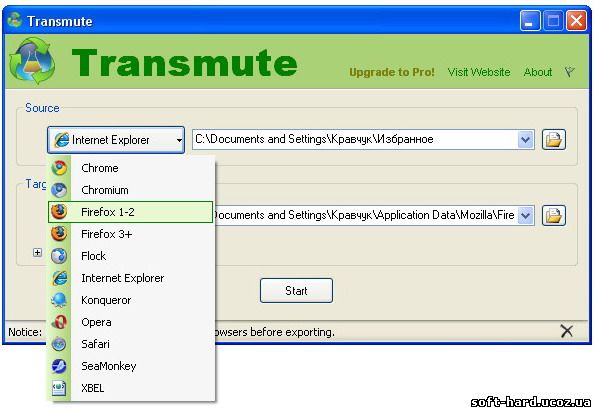Select the Safari compass icon
Viewport: 596px width, 412px height.
pos(59,344)
